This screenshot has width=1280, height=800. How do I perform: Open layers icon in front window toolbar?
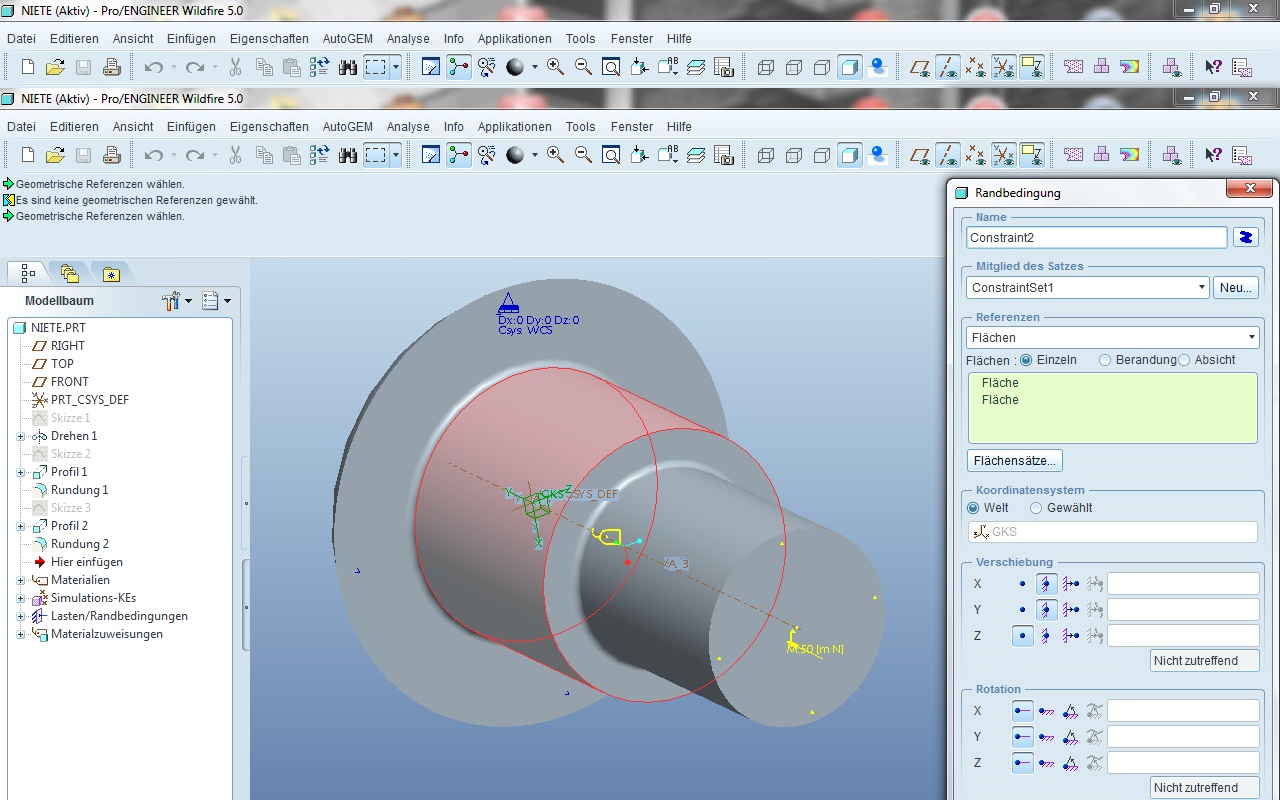pos(696,155)
